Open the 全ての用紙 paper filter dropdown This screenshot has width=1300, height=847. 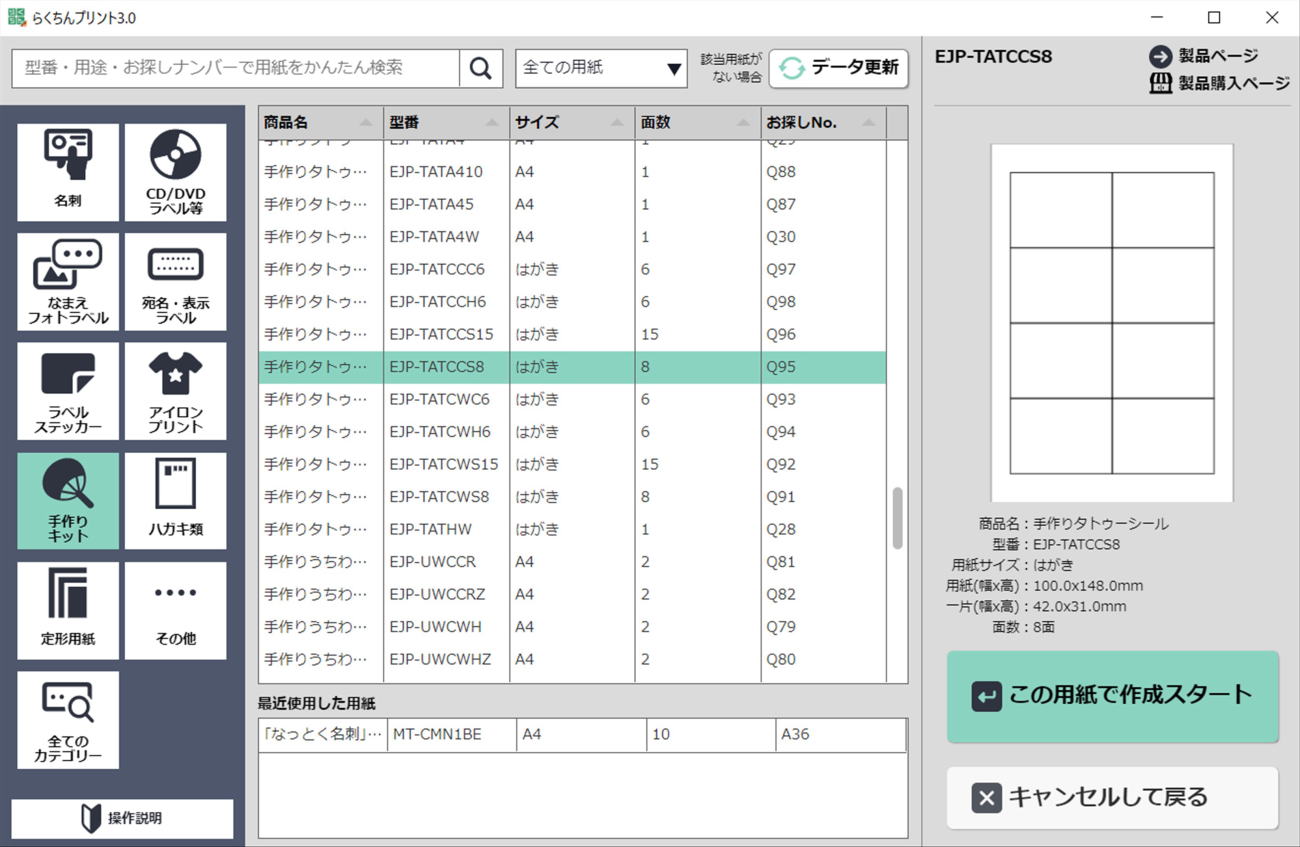(601, 68)
